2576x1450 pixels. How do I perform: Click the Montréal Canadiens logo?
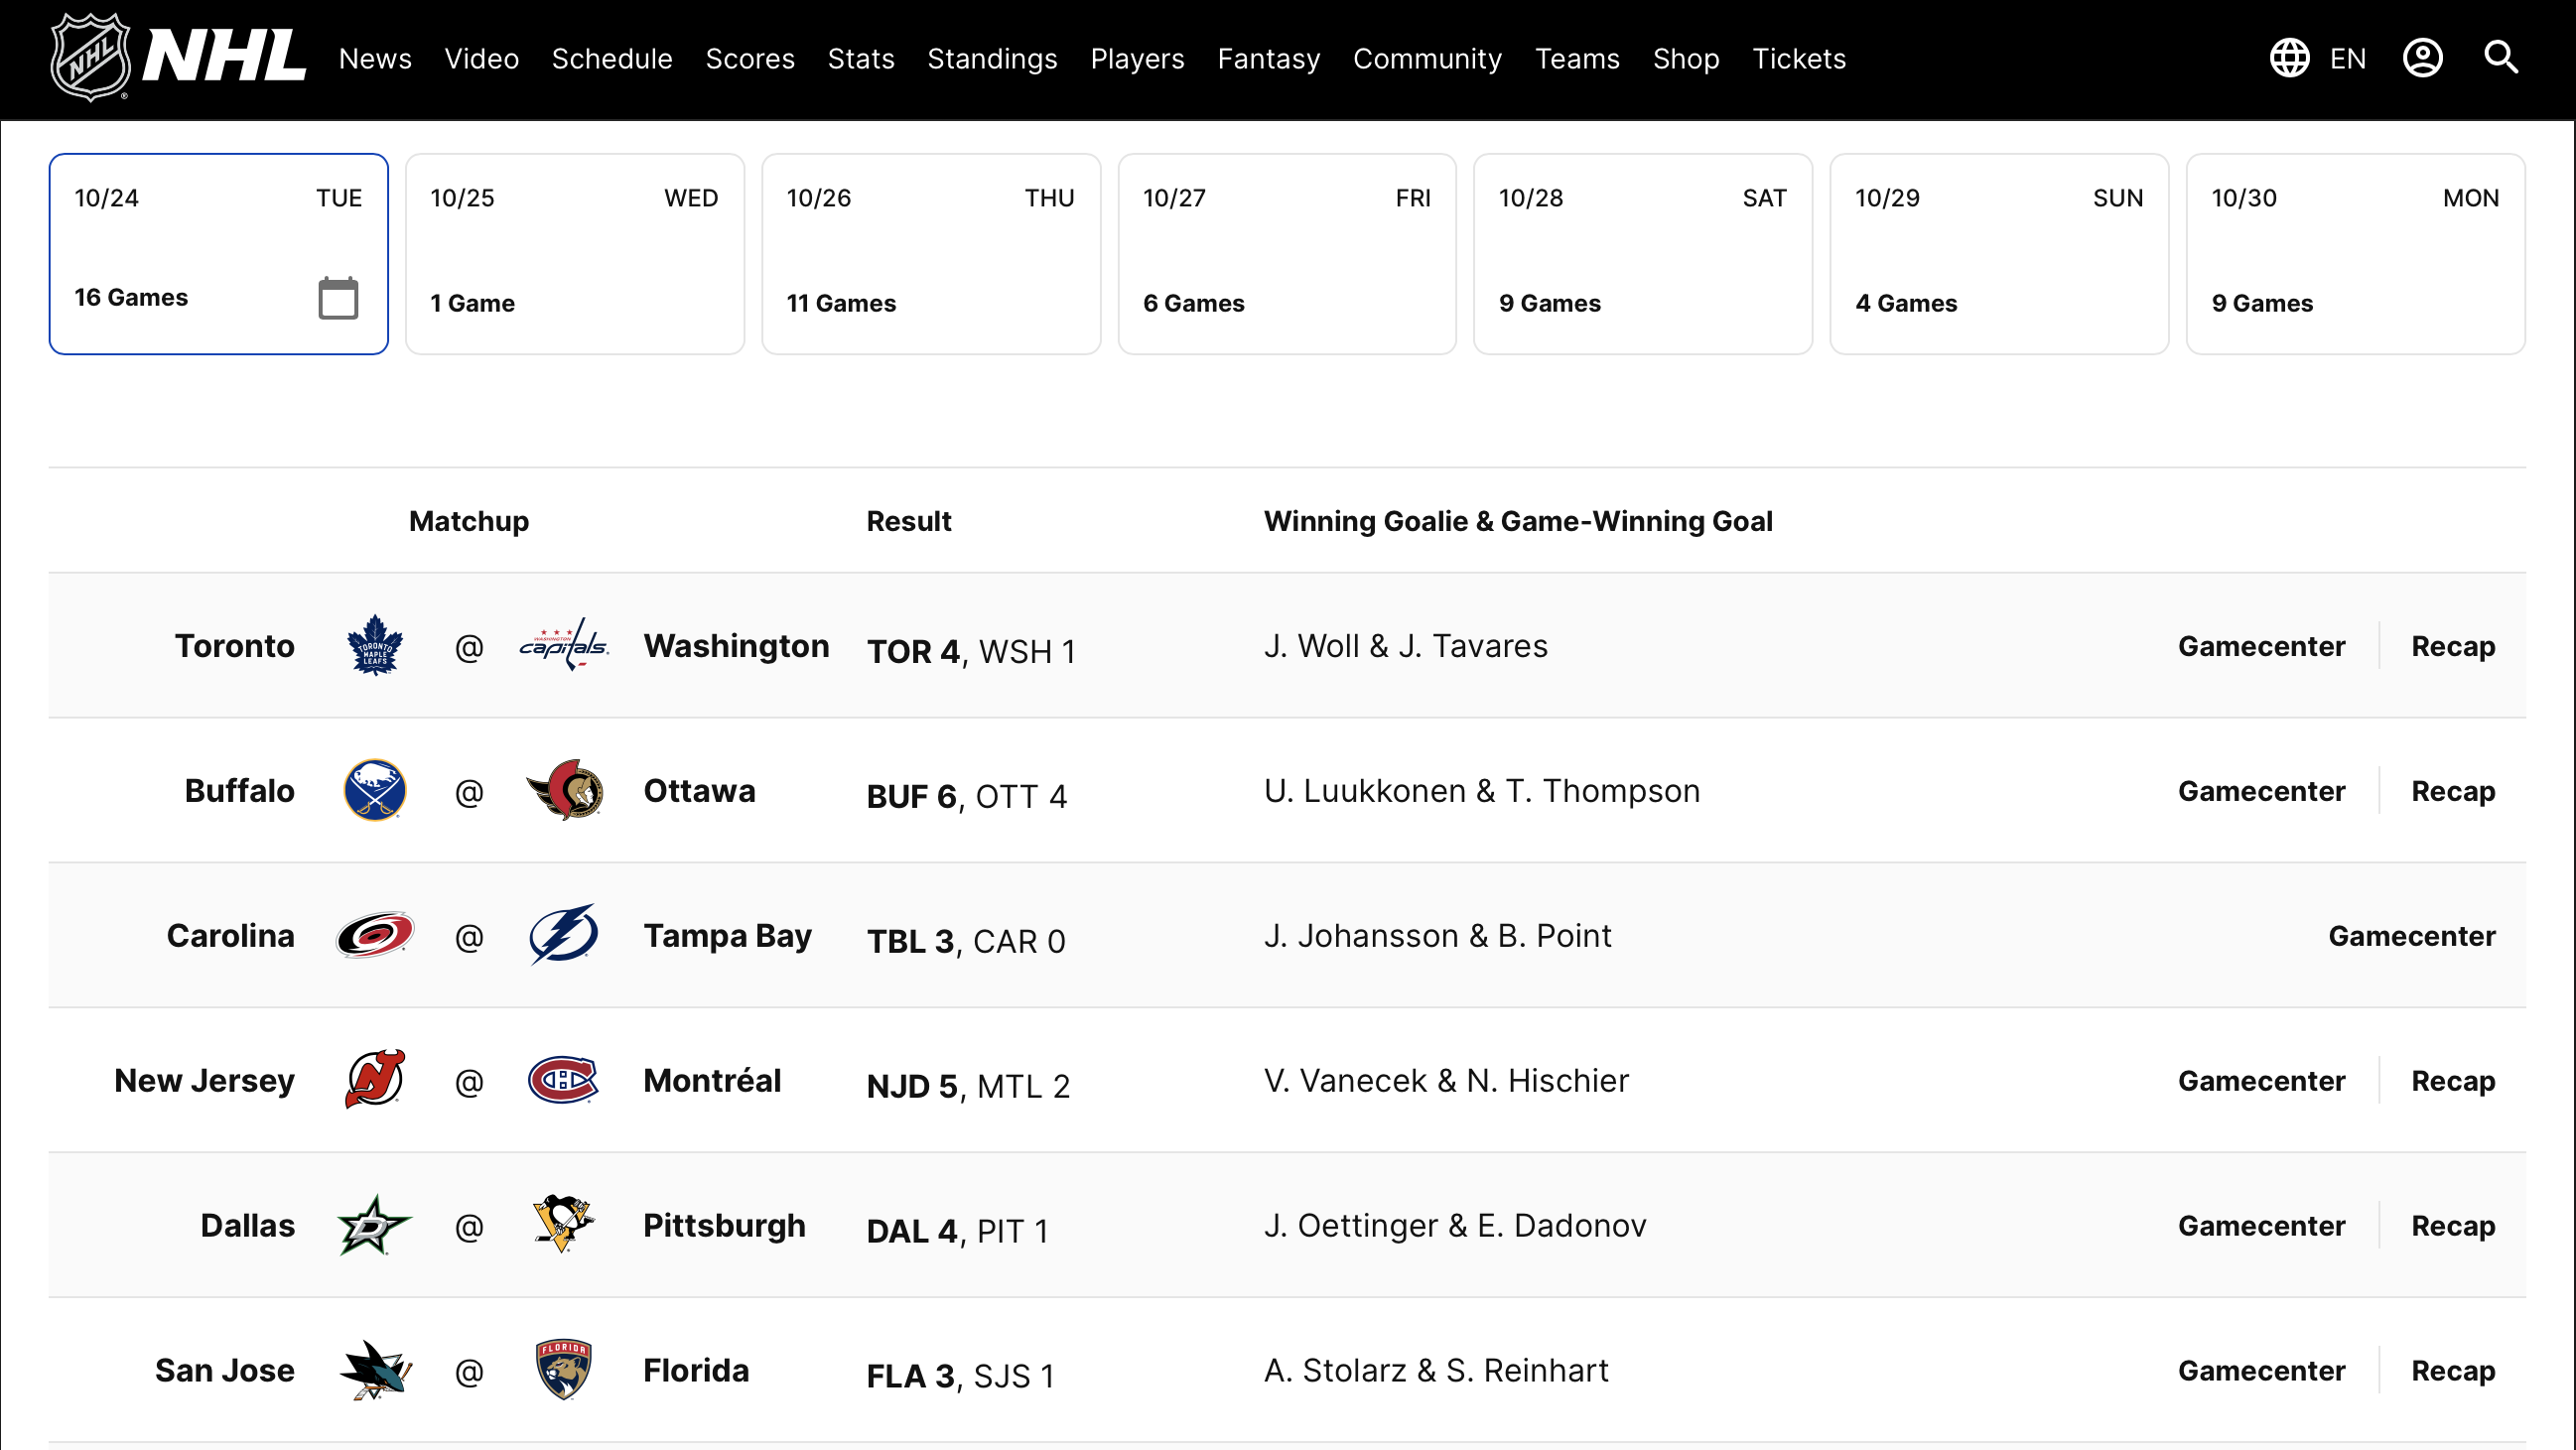(564, 1080)
